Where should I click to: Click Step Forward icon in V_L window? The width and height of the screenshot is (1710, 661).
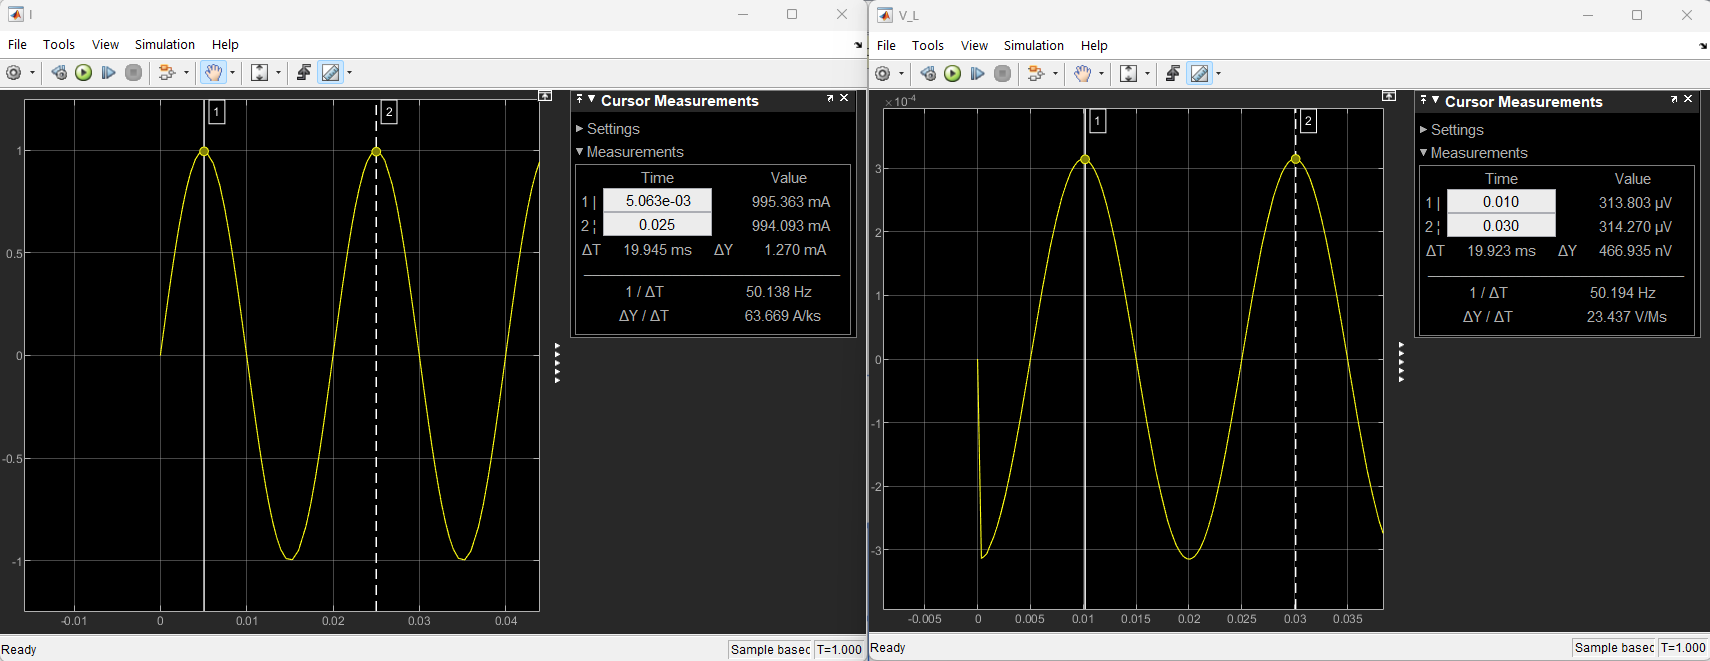tap(977, 73)
